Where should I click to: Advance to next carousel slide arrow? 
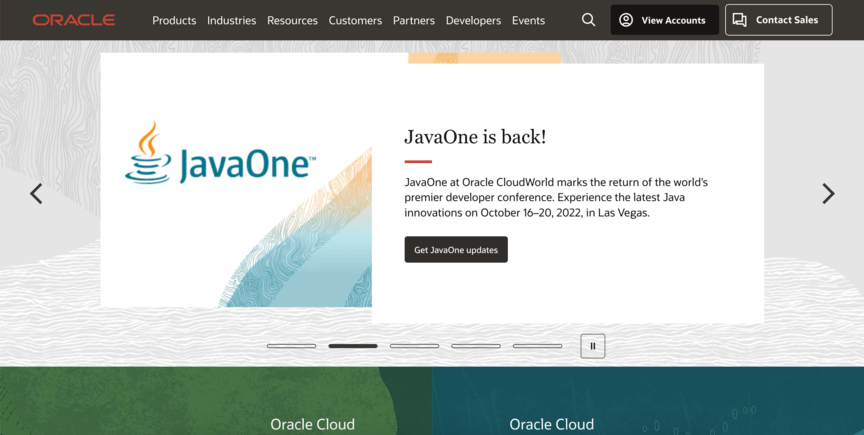pos(828,194)
